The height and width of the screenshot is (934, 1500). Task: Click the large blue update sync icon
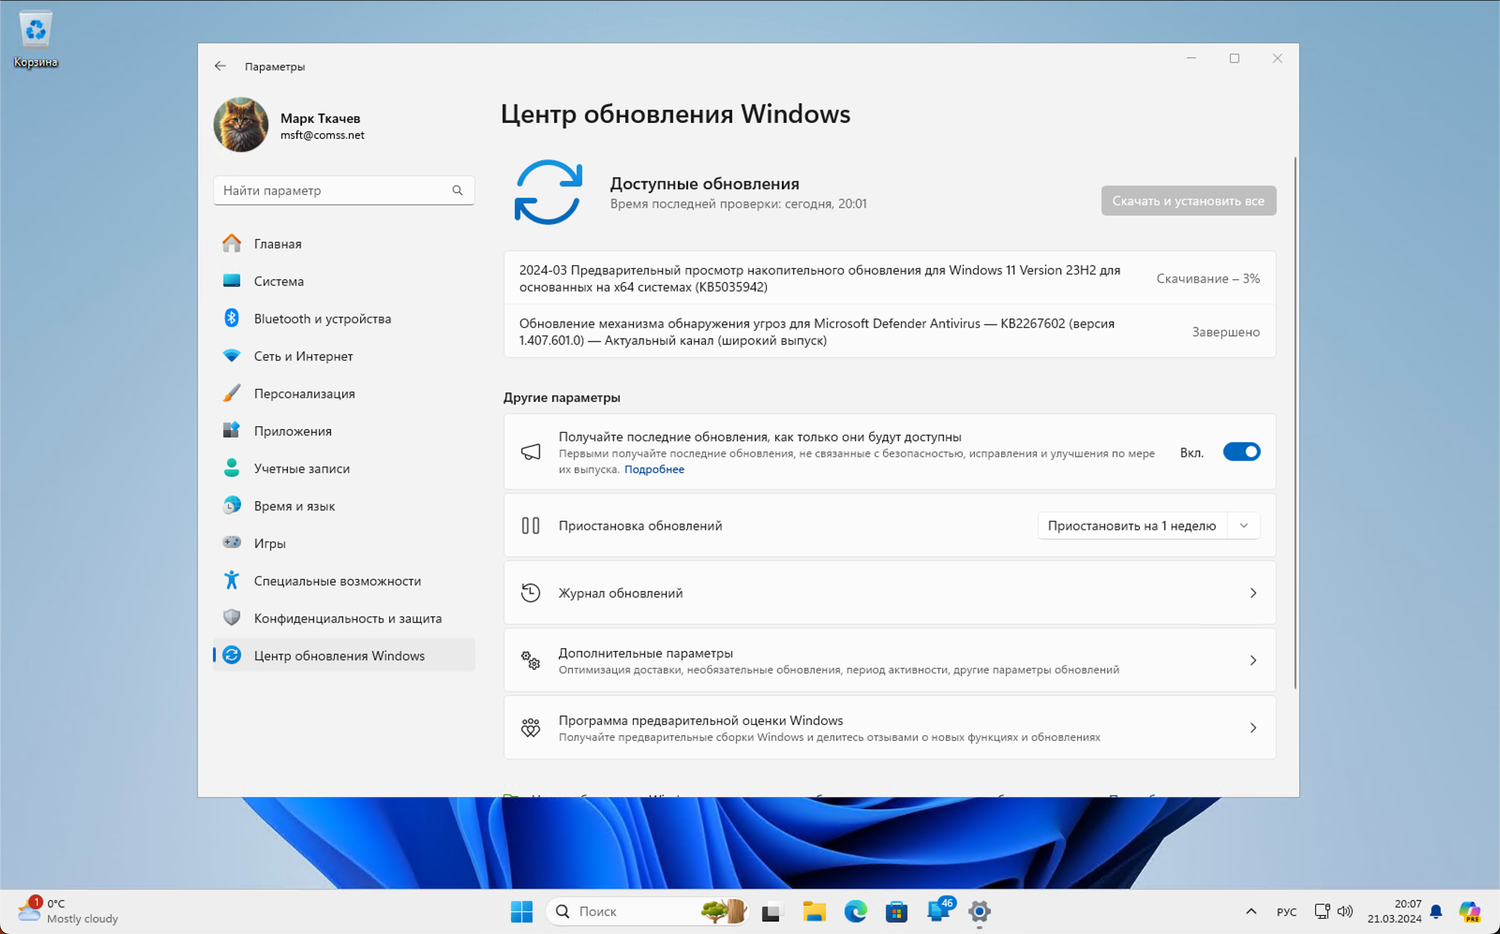pyautogui.click(x=548, y=192)
